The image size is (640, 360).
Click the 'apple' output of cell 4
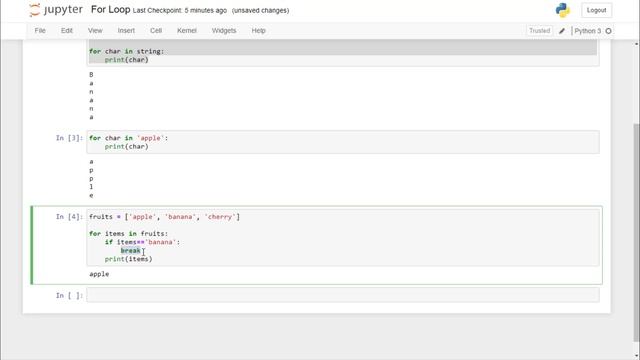coord(99,274)
